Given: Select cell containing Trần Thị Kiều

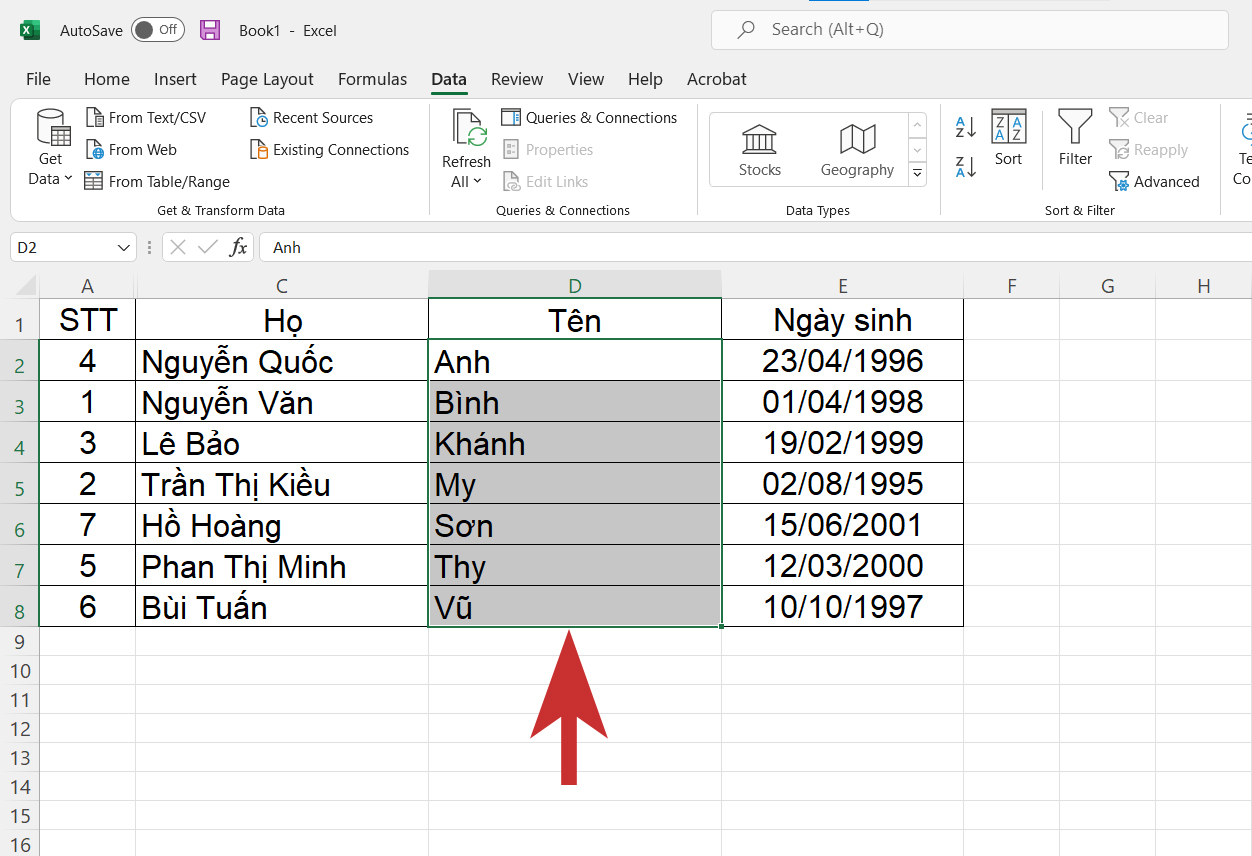Looking at the screenshot, I should point(282,484).
